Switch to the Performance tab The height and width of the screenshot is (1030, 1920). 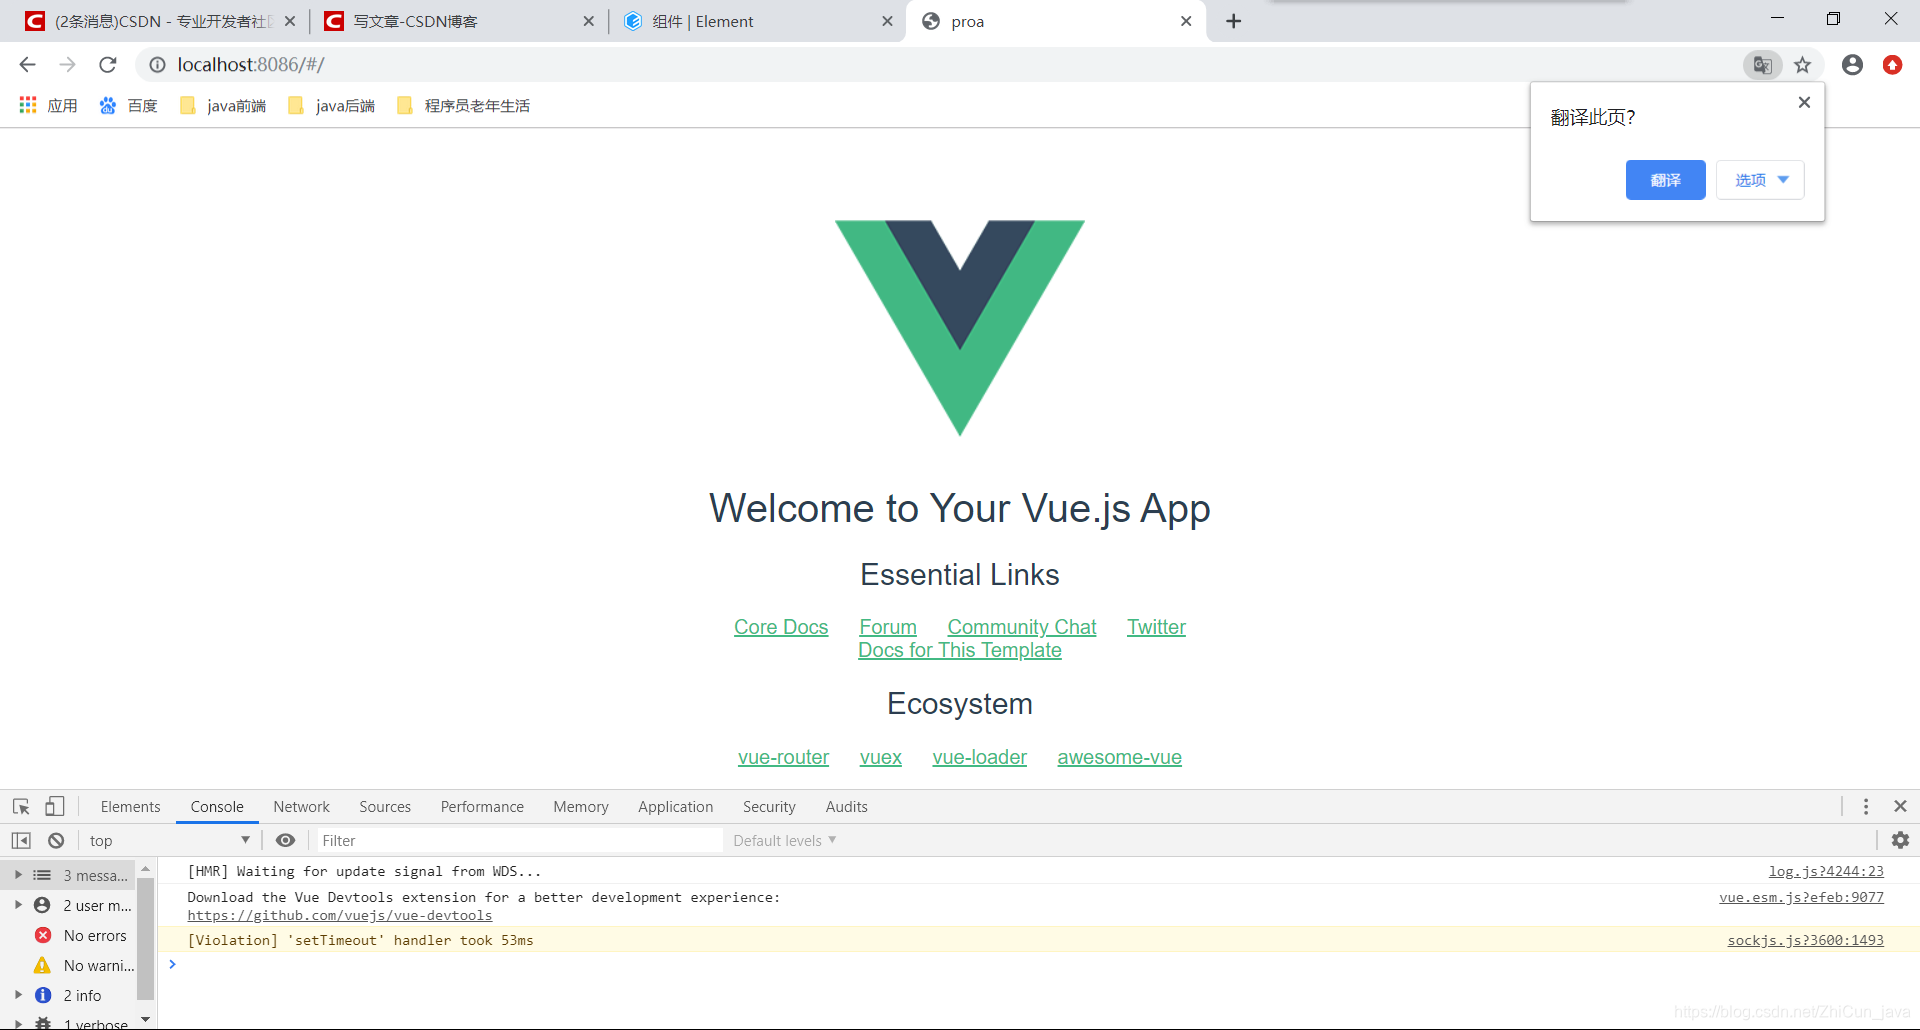point(482,806)
